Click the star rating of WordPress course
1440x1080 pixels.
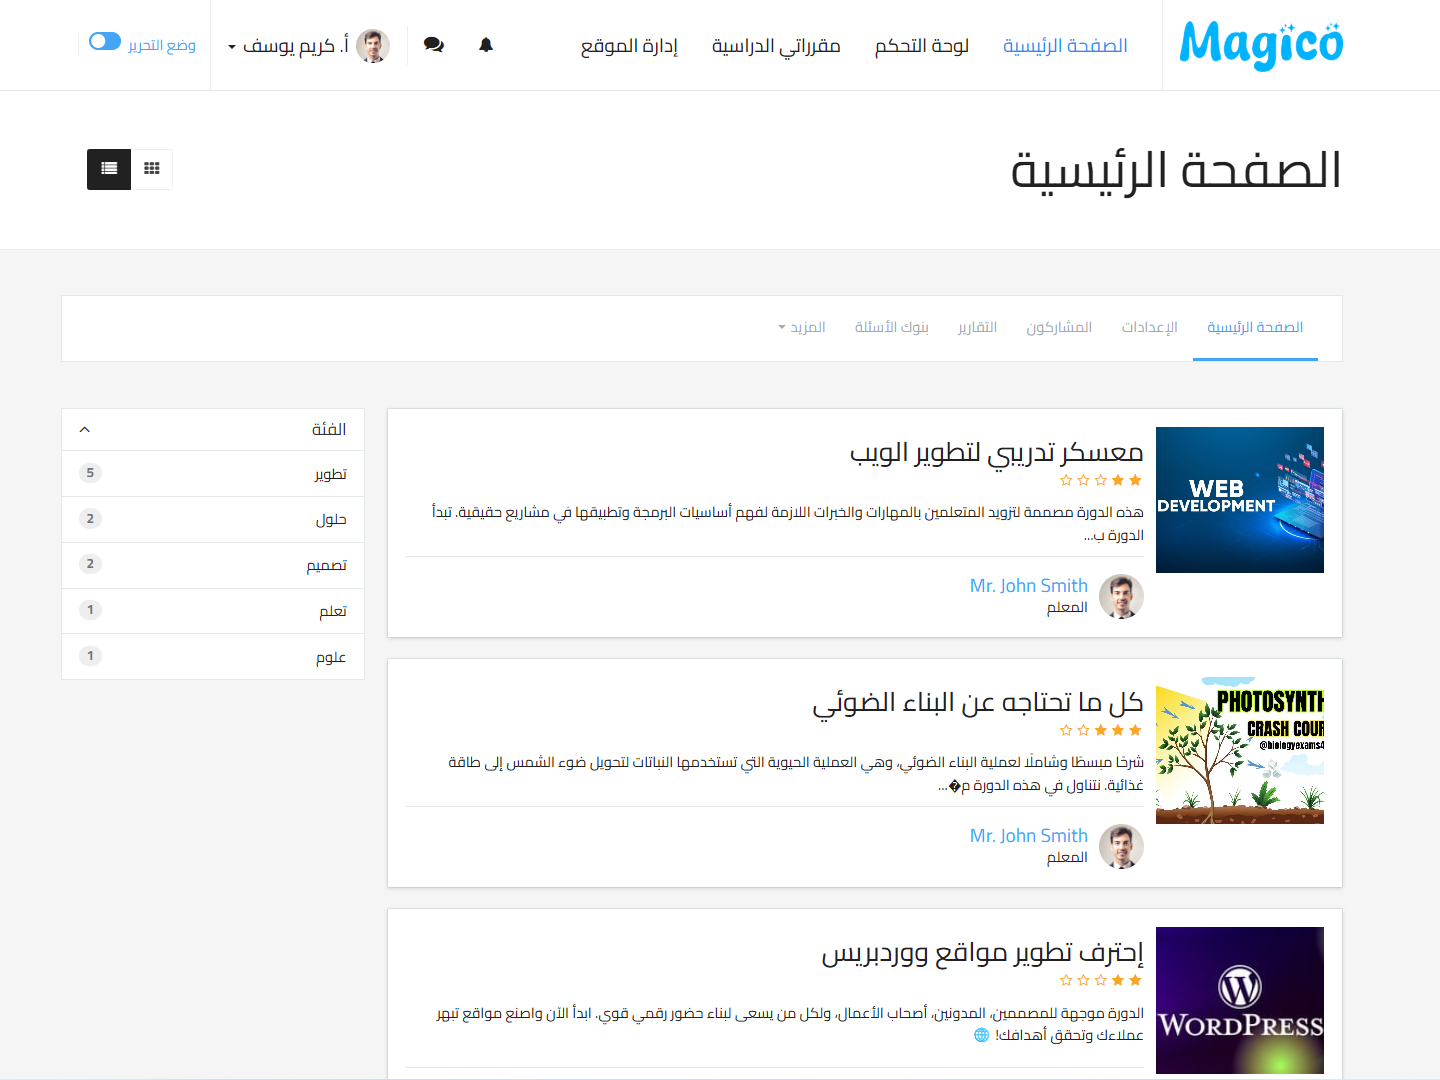click(x=1100, y=981)
